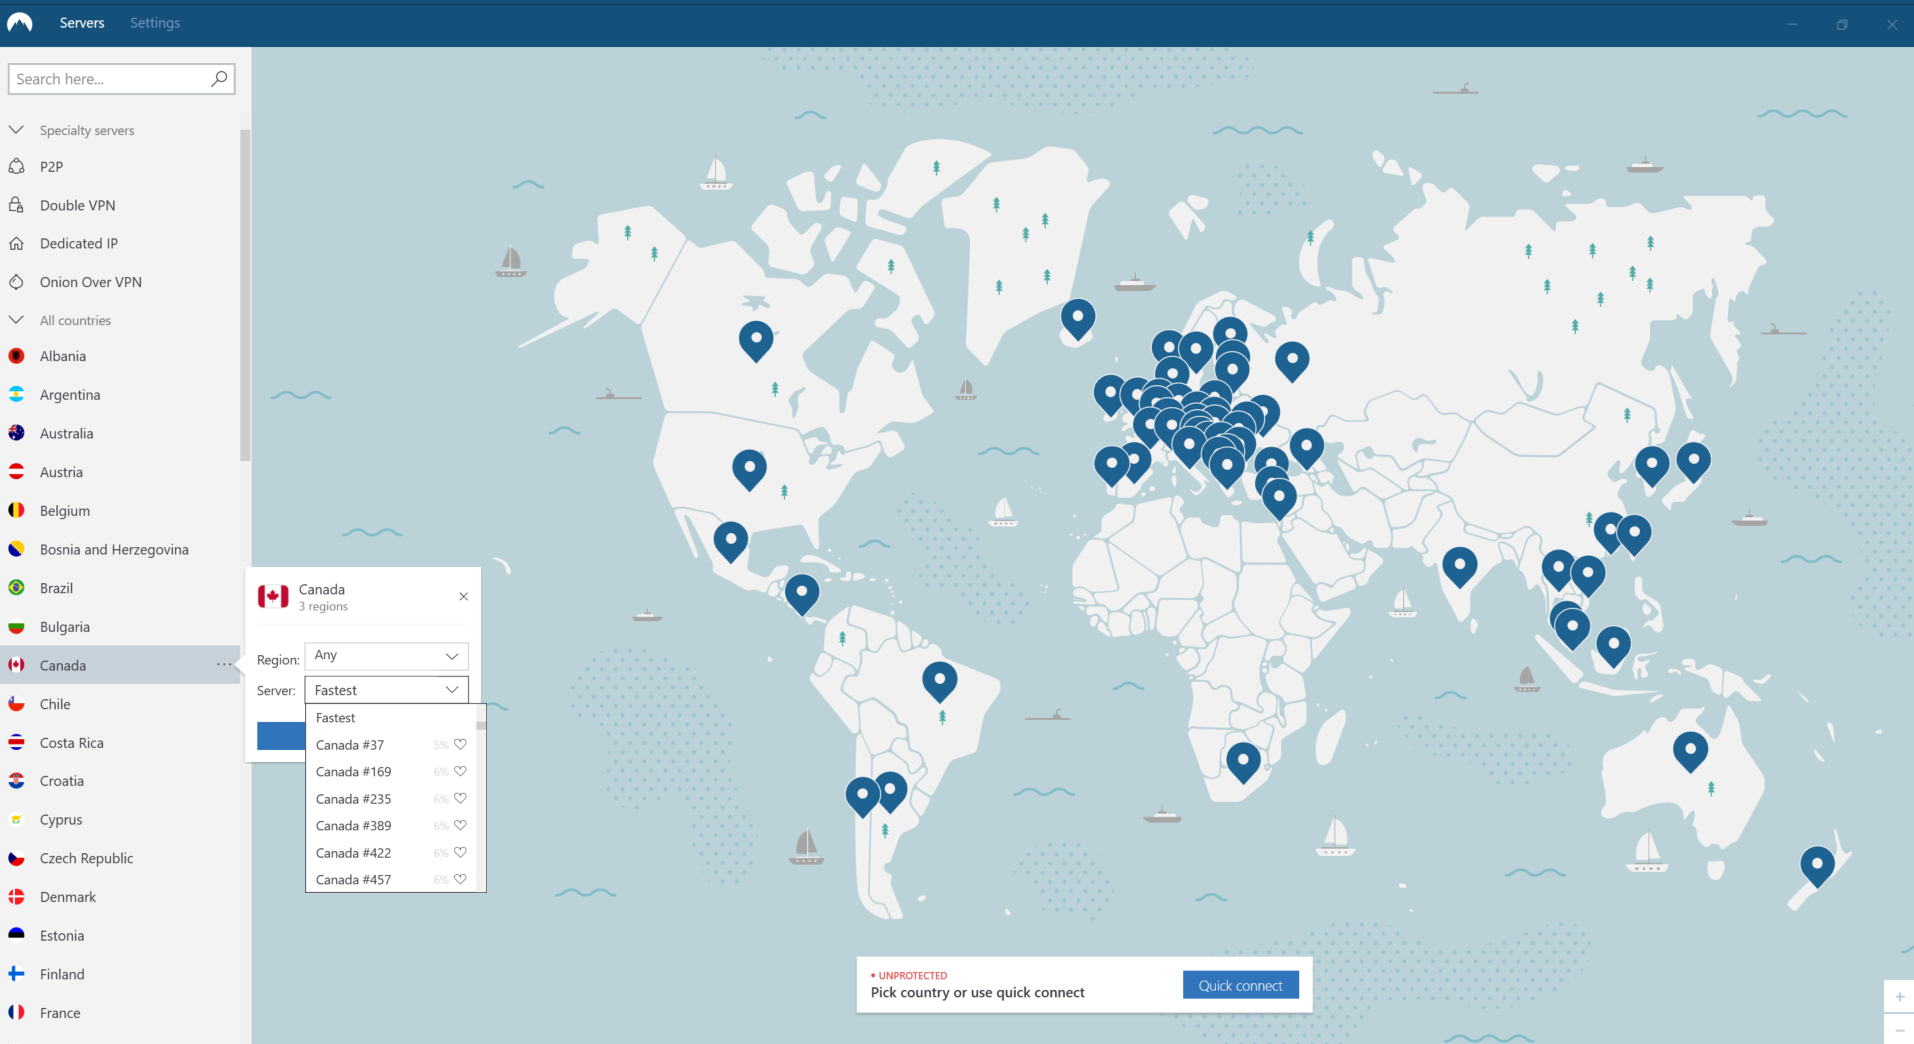This screenshot has height=1044, width=1914.
Task: Select the Onion Over VPN icon
Action: coord(16,282)
